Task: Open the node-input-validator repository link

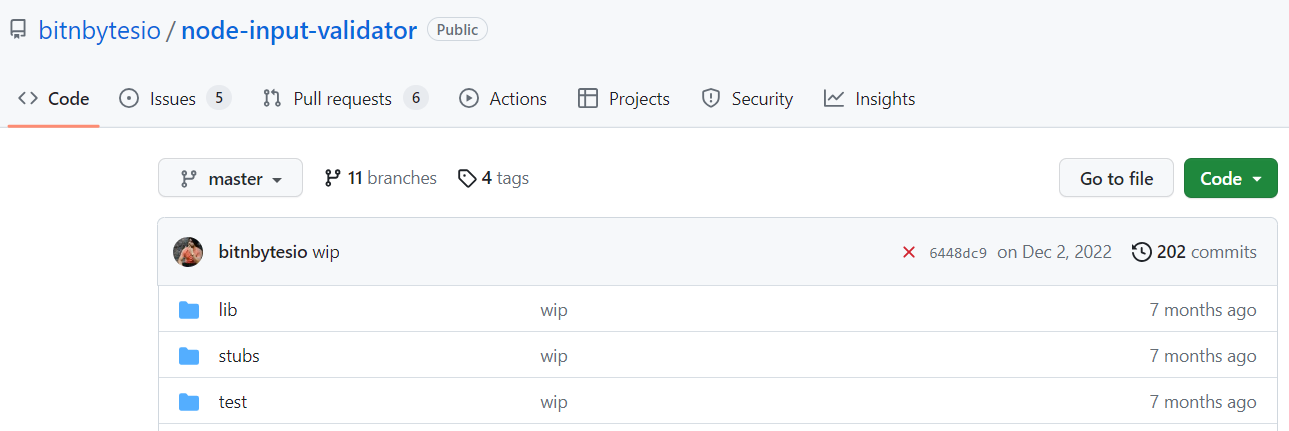Action: point(299,30)
